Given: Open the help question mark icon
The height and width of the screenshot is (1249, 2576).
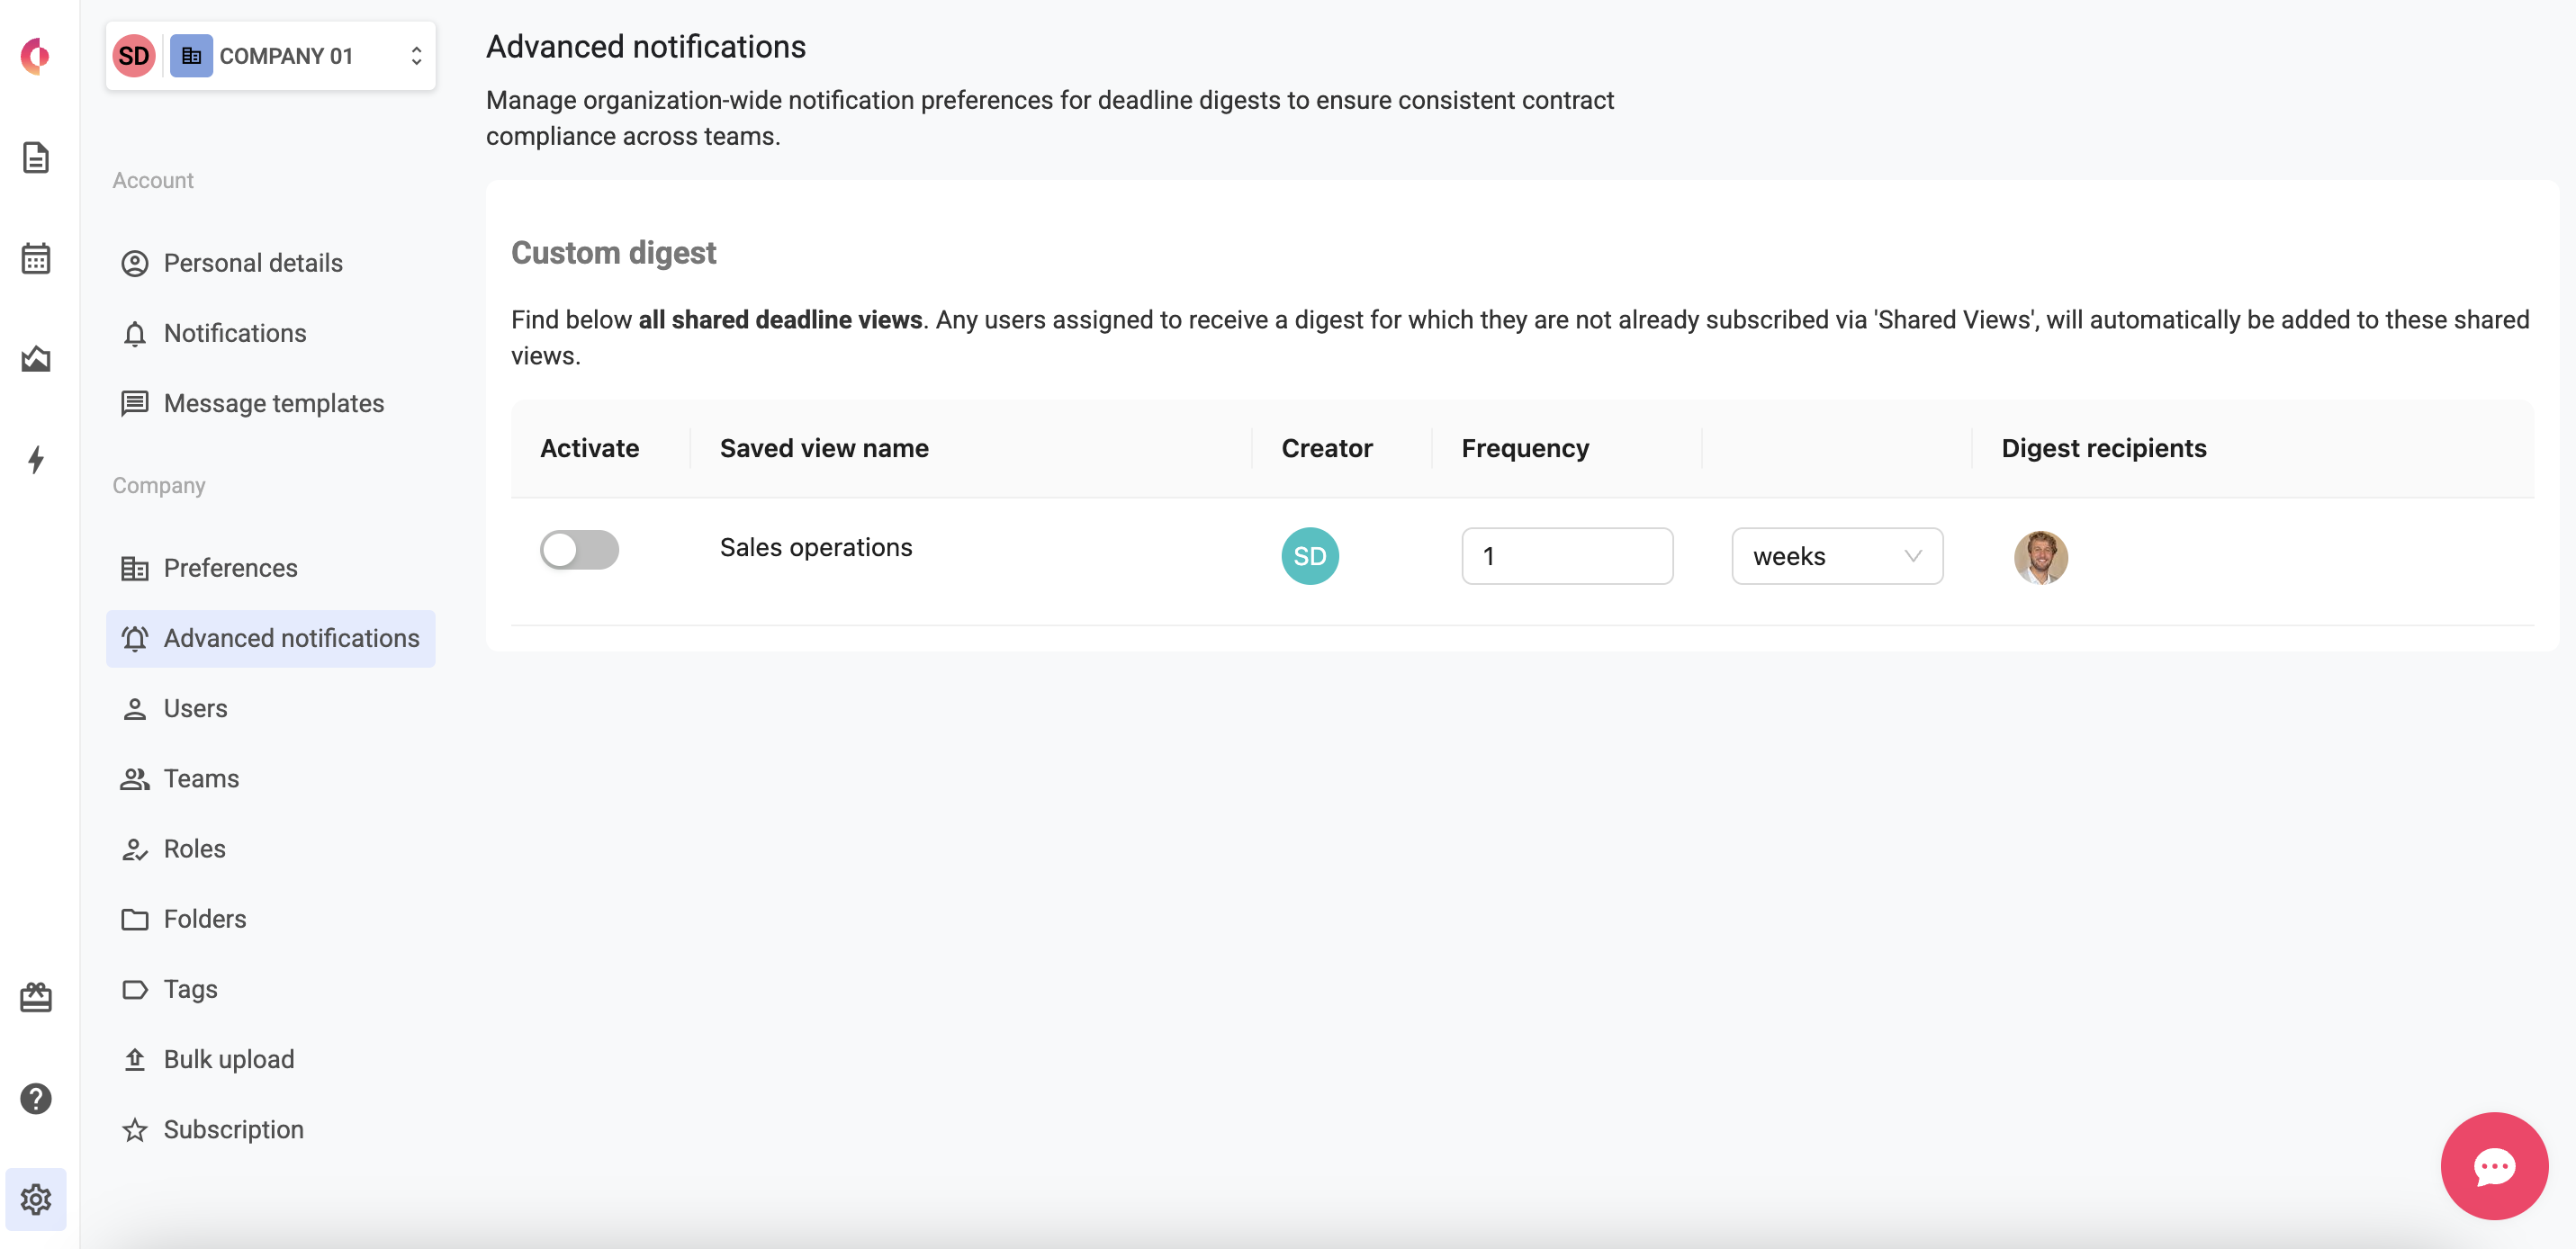Looking at the screenshot, I should coord(36,1098).
